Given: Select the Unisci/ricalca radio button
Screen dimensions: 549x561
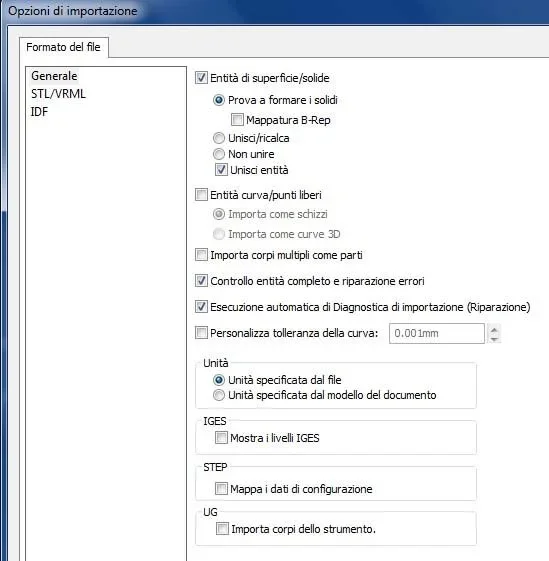Looking at the screenshot, I should [x=219, y=138].
